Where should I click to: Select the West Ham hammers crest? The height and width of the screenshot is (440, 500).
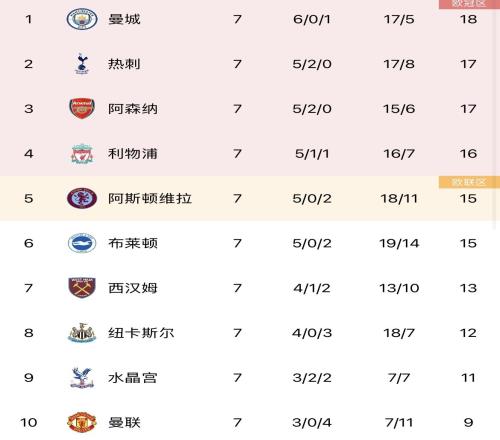[82, 288]
